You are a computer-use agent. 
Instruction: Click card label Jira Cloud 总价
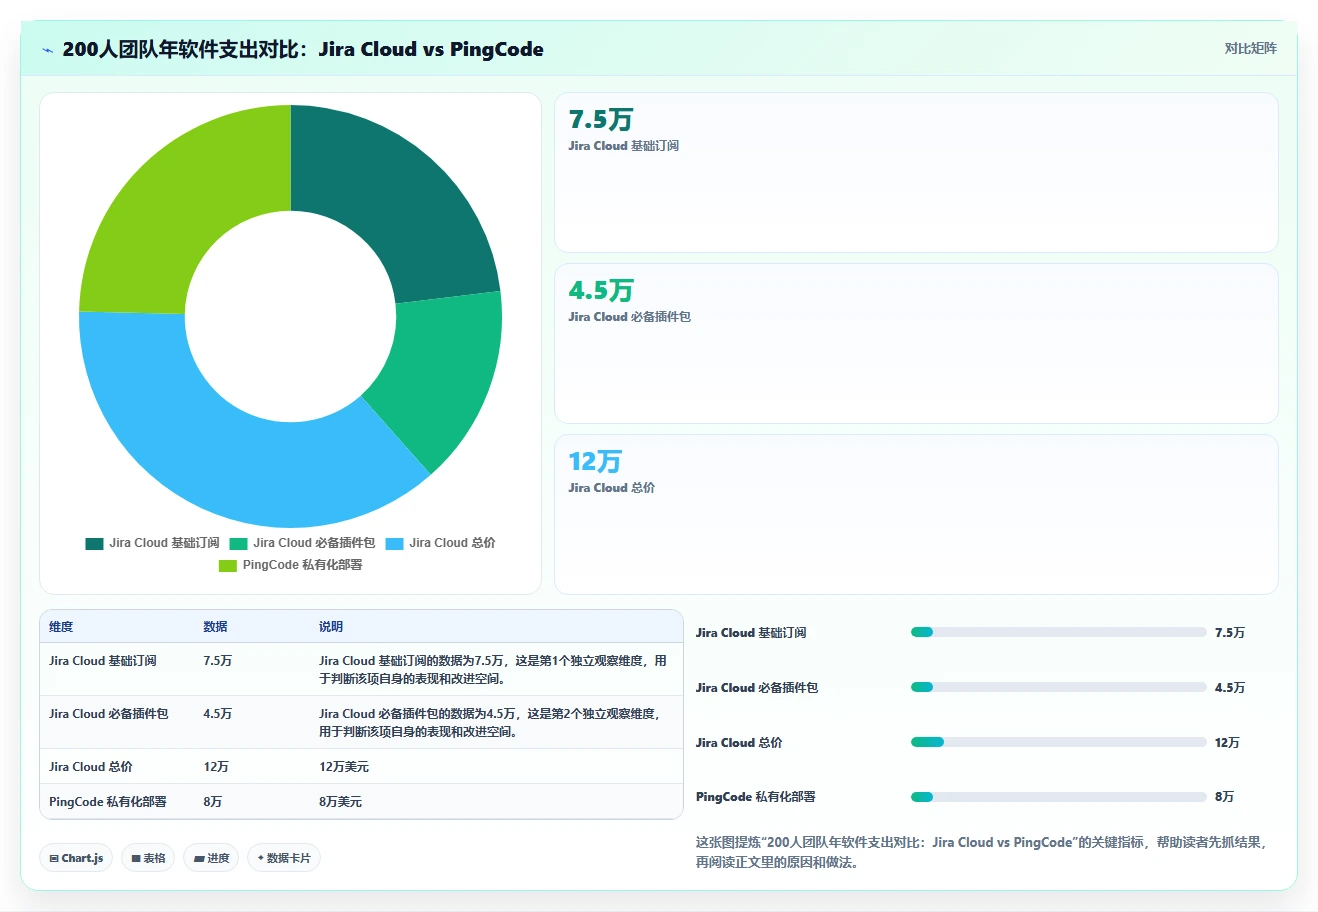(611, 488)
